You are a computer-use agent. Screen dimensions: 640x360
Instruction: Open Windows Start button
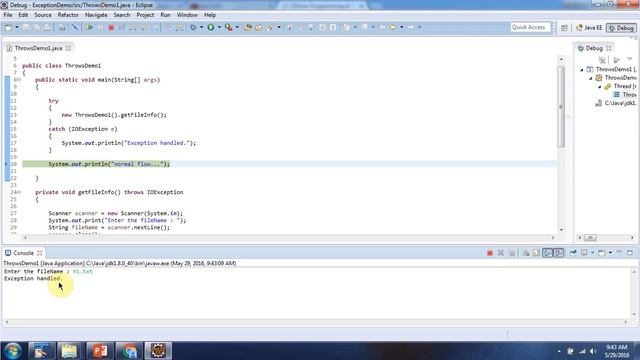tap(13, 351)
